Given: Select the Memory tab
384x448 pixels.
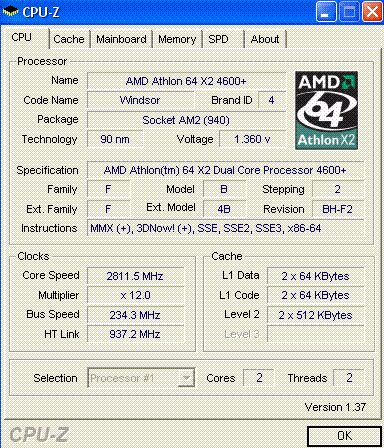Looking at the screenshot, I should pos(177,39).
